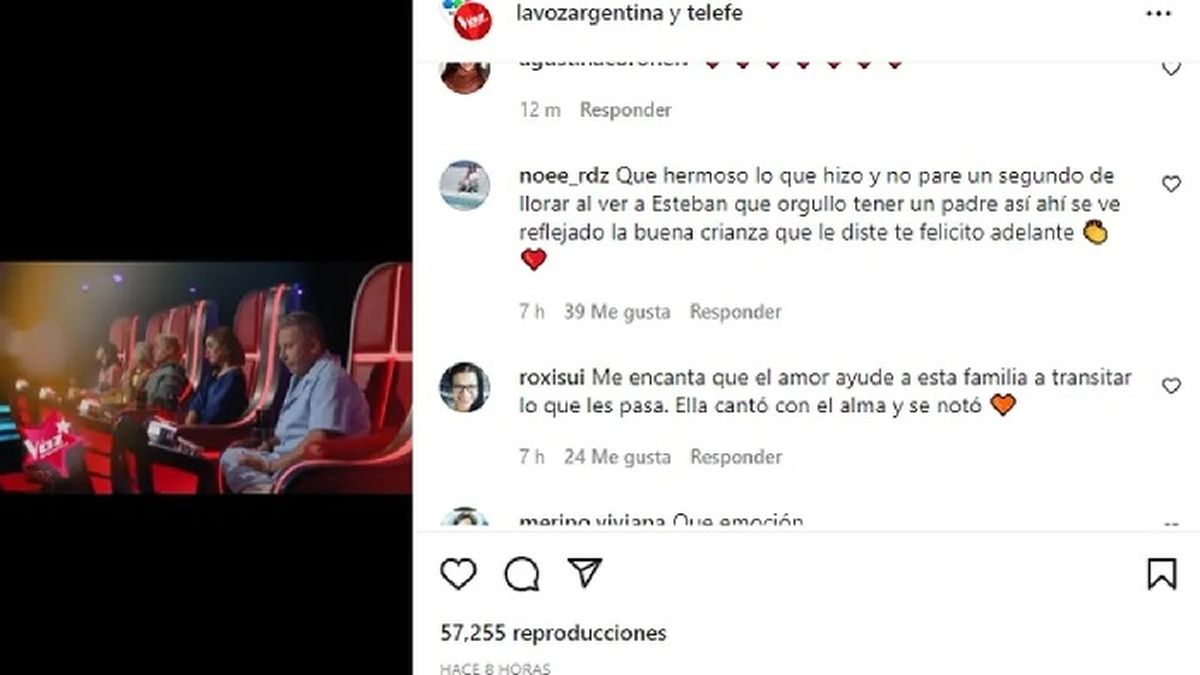Image resolution: width=1200 pixels, height=675 pixels.
Task: Share post with the paper plane icon
Action: pos(583,573)
